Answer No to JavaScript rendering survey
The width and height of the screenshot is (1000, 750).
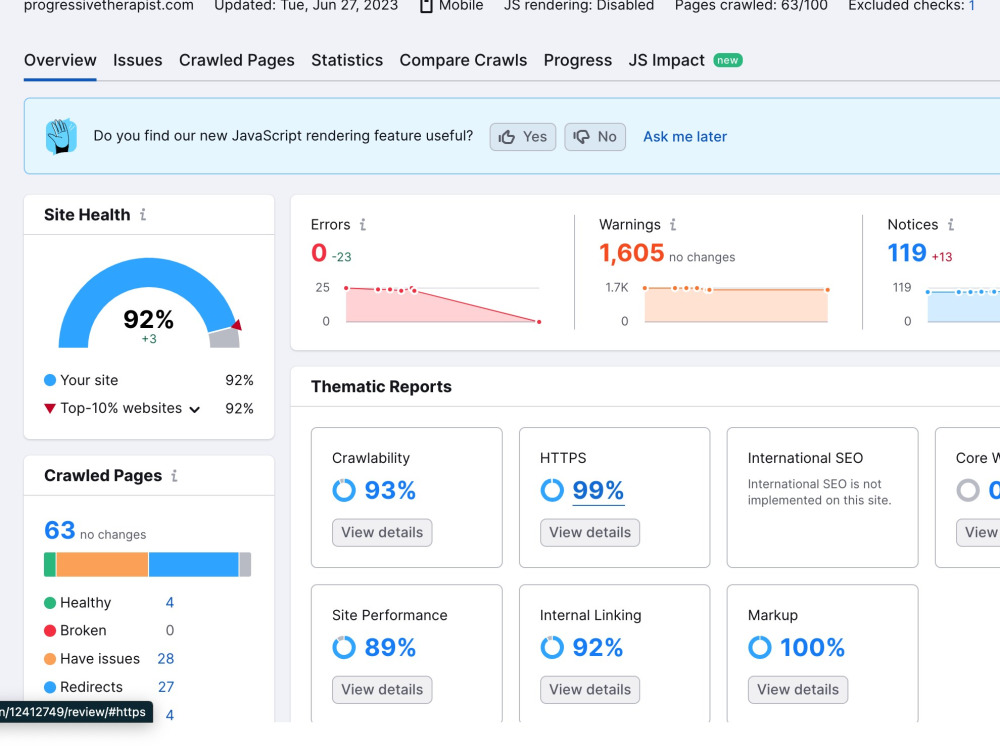coord(595,137)
